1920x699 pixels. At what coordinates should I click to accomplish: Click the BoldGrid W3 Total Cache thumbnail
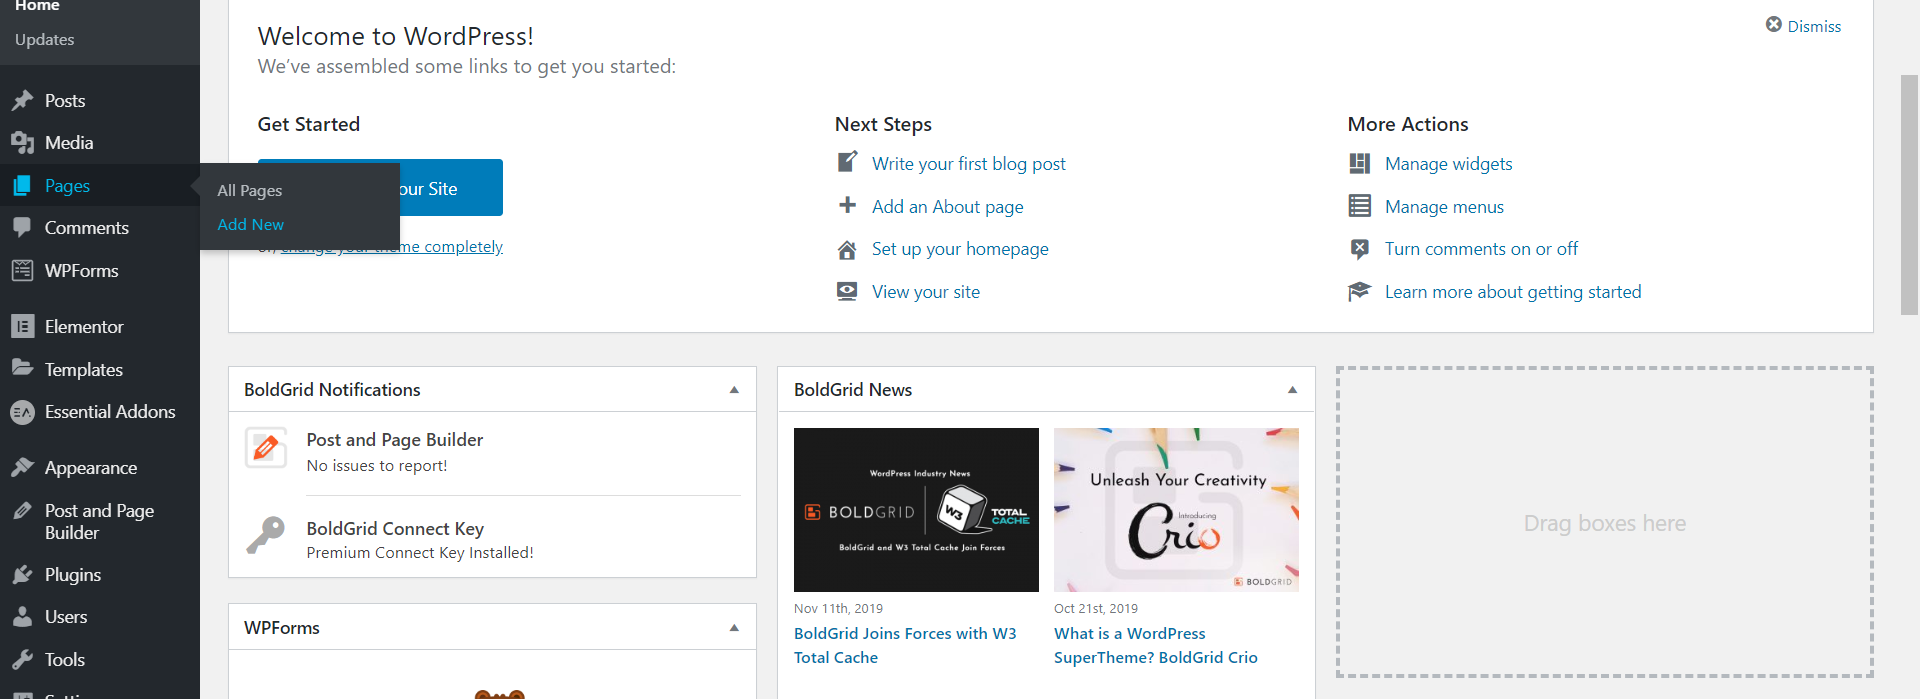click(x=916, y=510)
